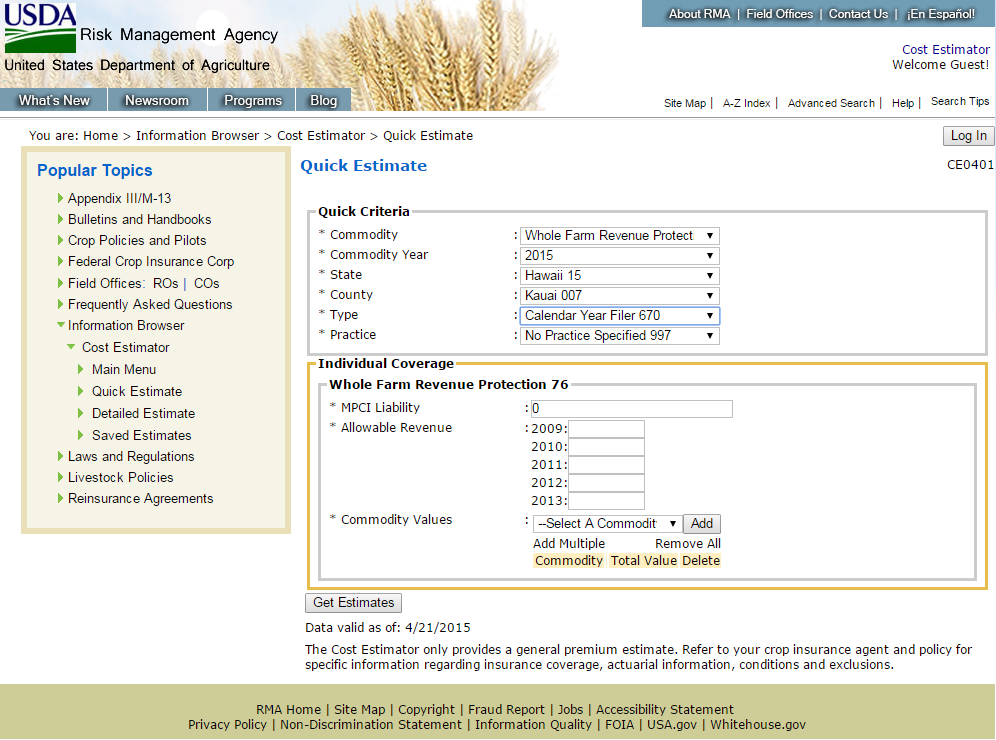Viewport: 996px width, 740px height.
Task: Open the Whitehouse.gov footer link
Action: coord(758,725)
